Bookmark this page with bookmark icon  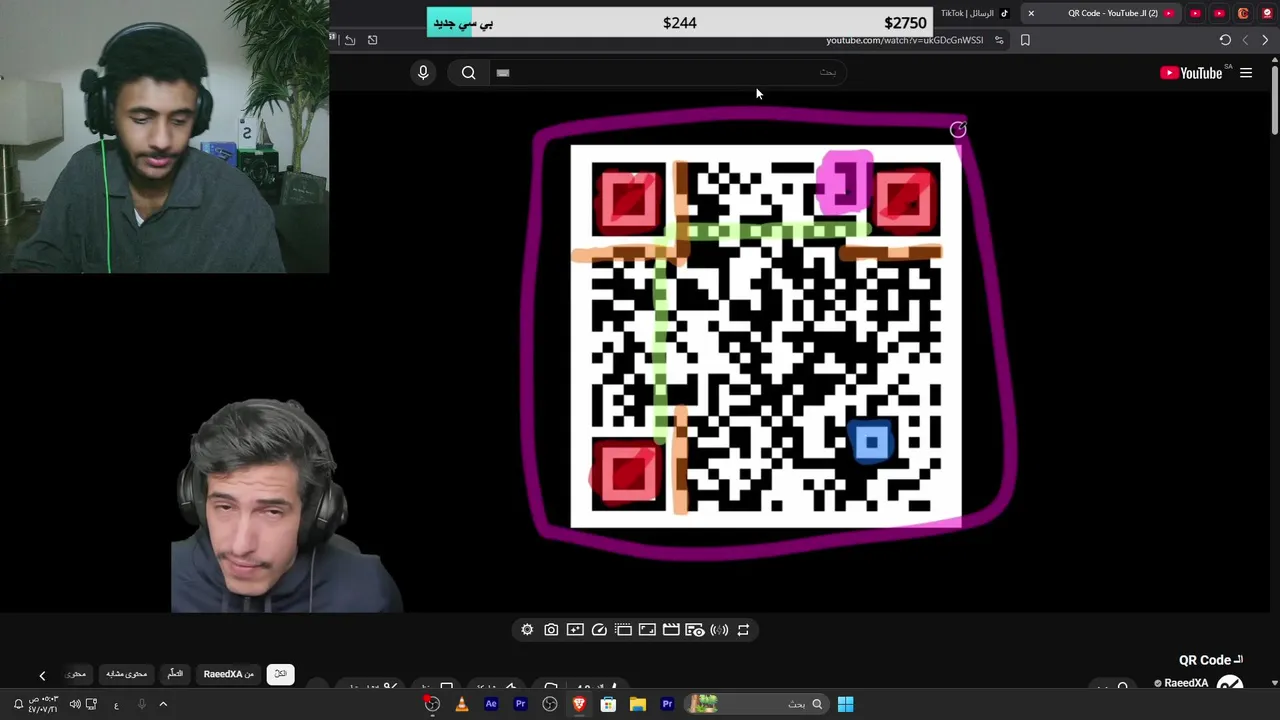point(1025,40)
